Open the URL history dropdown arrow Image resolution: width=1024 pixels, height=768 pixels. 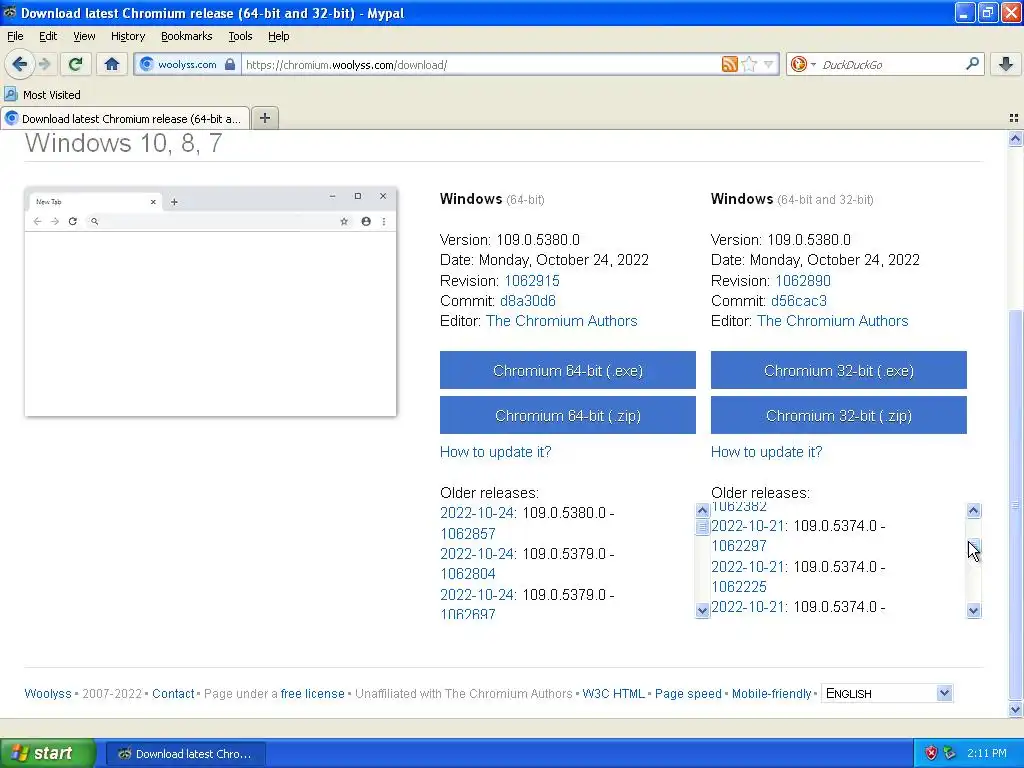pyautogui.click(x=769, y=64)
